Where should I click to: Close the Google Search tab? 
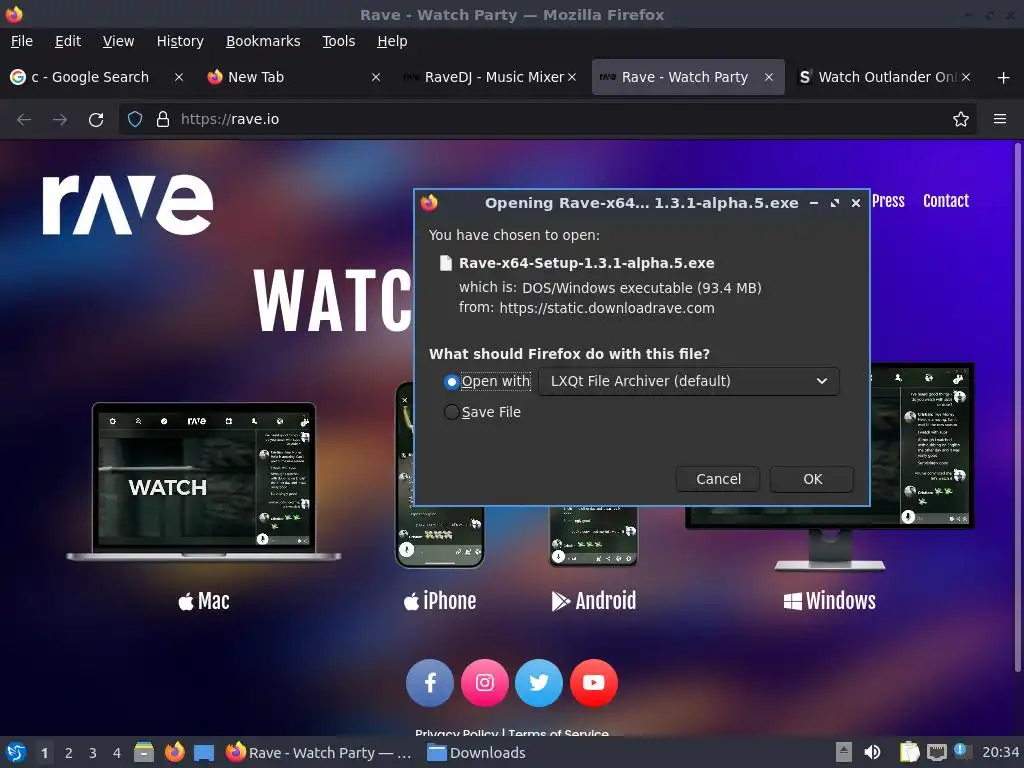[178, 77]
